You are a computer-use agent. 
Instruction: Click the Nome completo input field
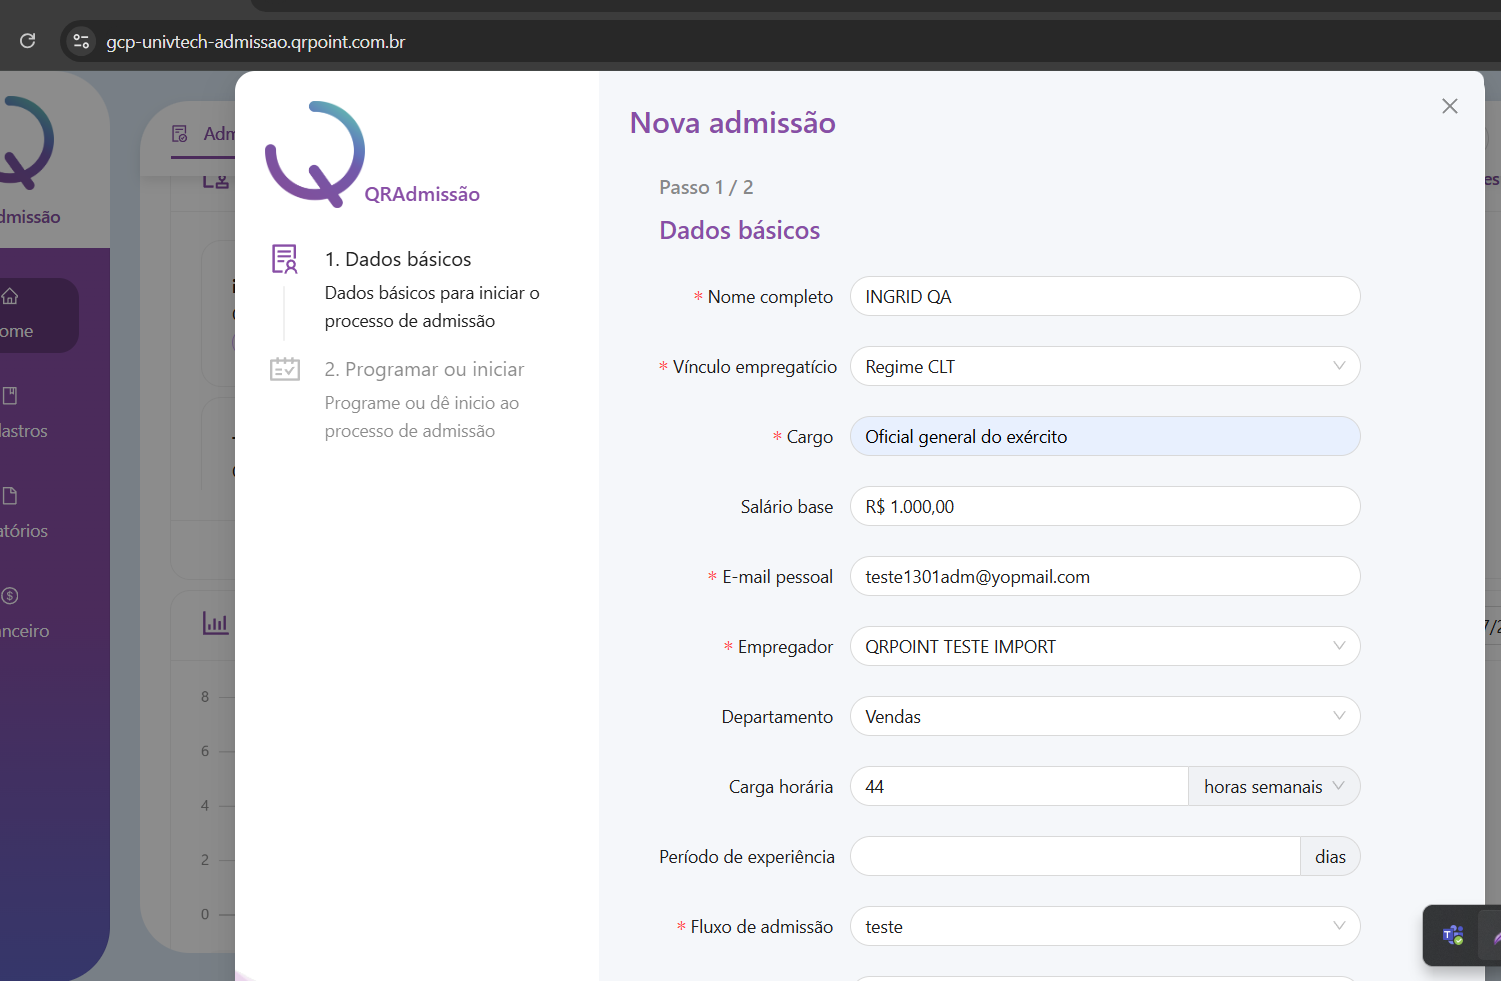[1104, 297]
